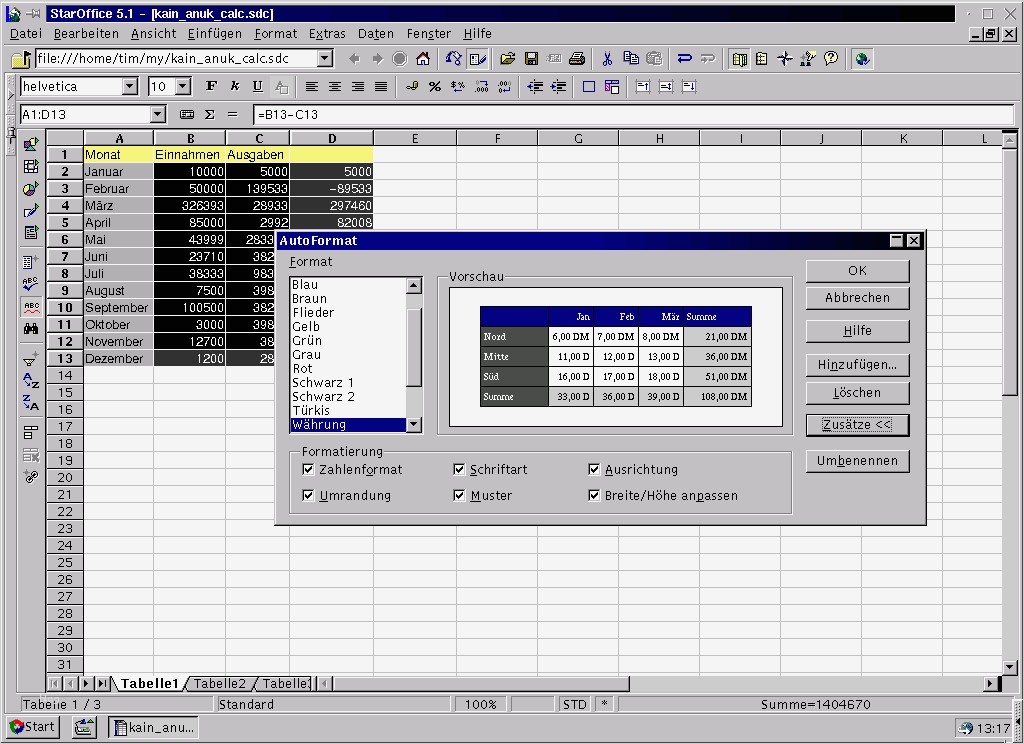Click the Start button on taskbar
The width and height of the screenshot is (1024, 744).
pyautogui.click(x=33, y=727)
